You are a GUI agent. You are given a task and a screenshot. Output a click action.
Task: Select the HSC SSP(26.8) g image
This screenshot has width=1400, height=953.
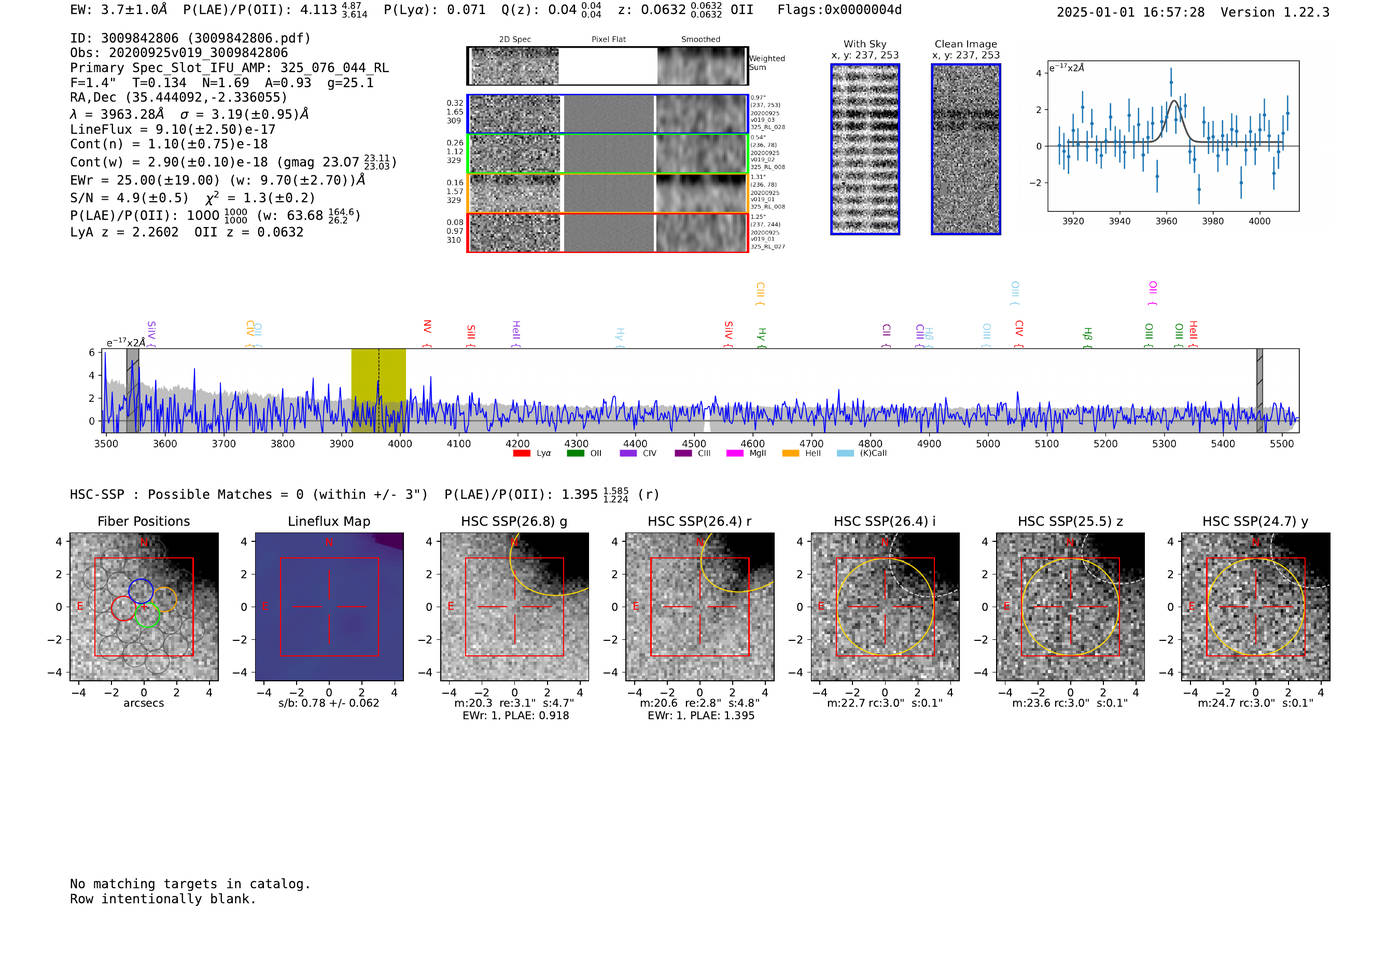[514, 607]
